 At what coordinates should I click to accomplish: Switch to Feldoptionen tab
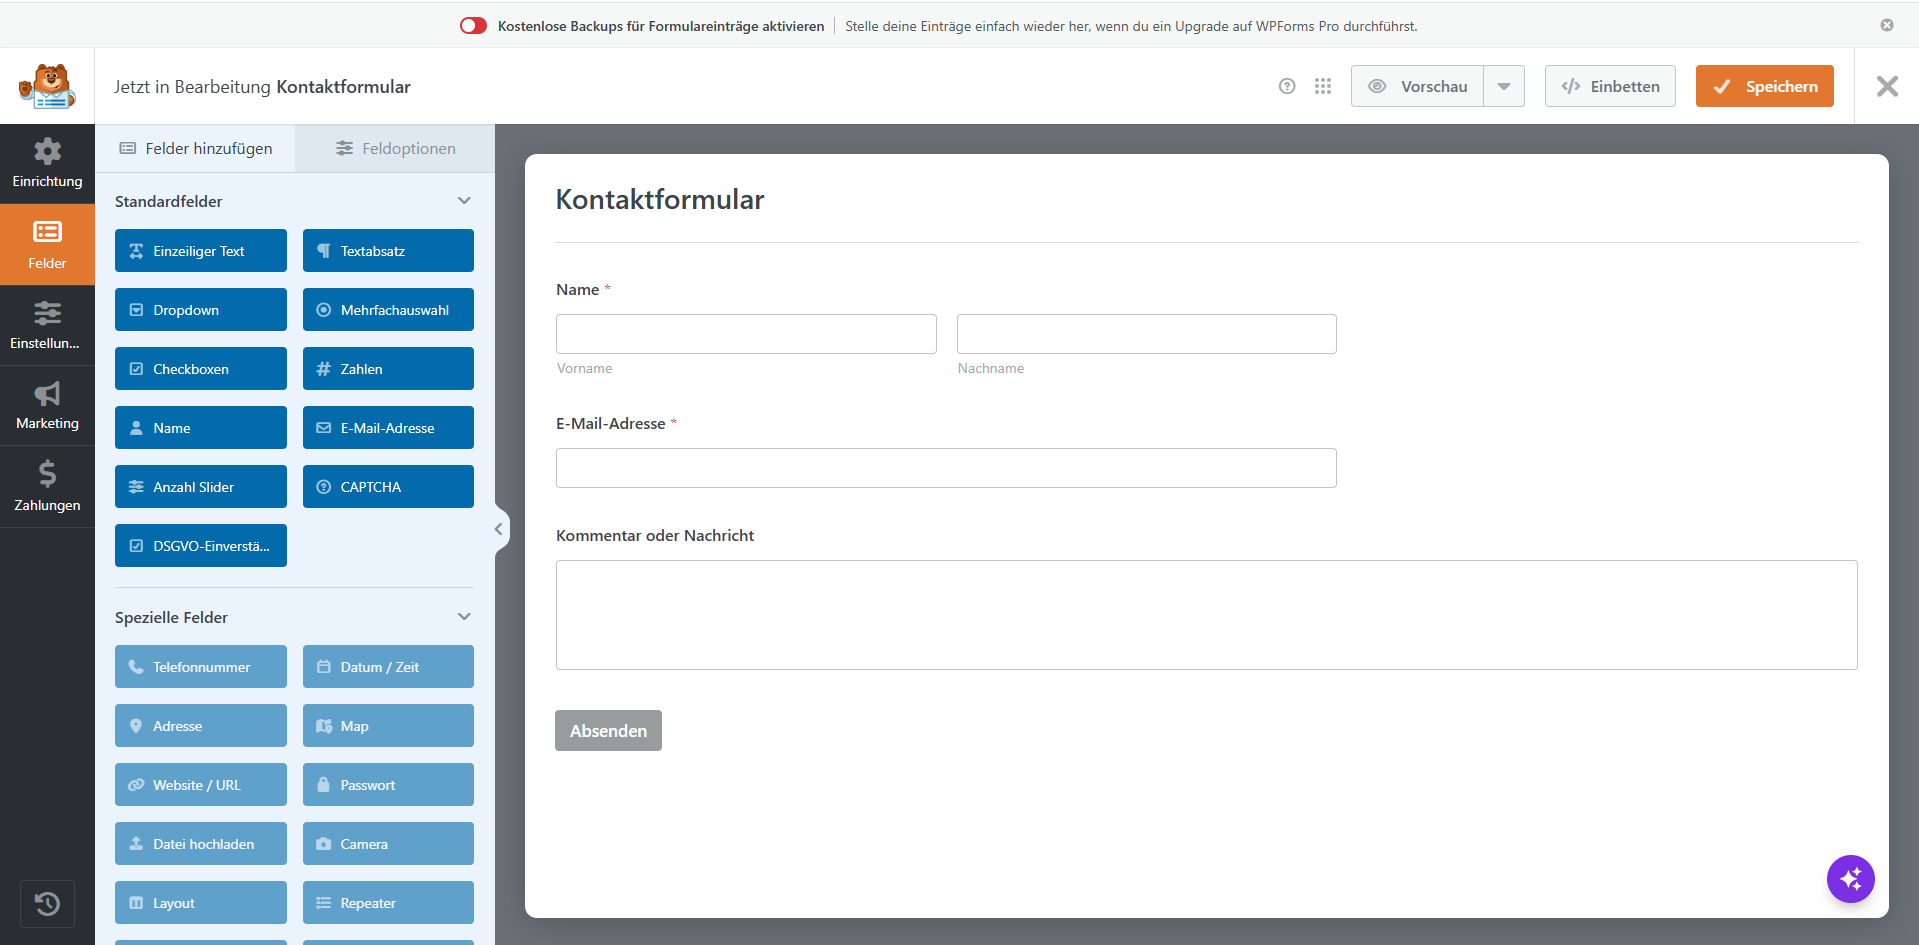[395, 148]
